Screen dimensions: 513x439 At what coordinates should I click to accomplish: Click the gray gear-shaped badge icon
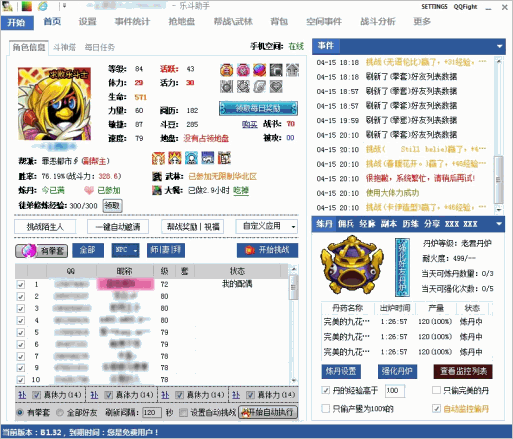pyautogui.click(x=243, y=87)
